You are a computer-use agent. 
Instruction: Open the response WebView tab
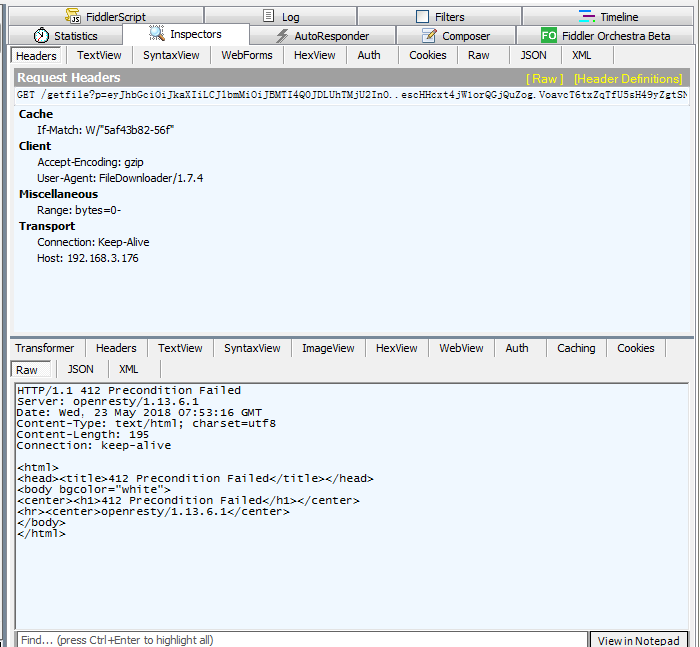tap(461, 348)
